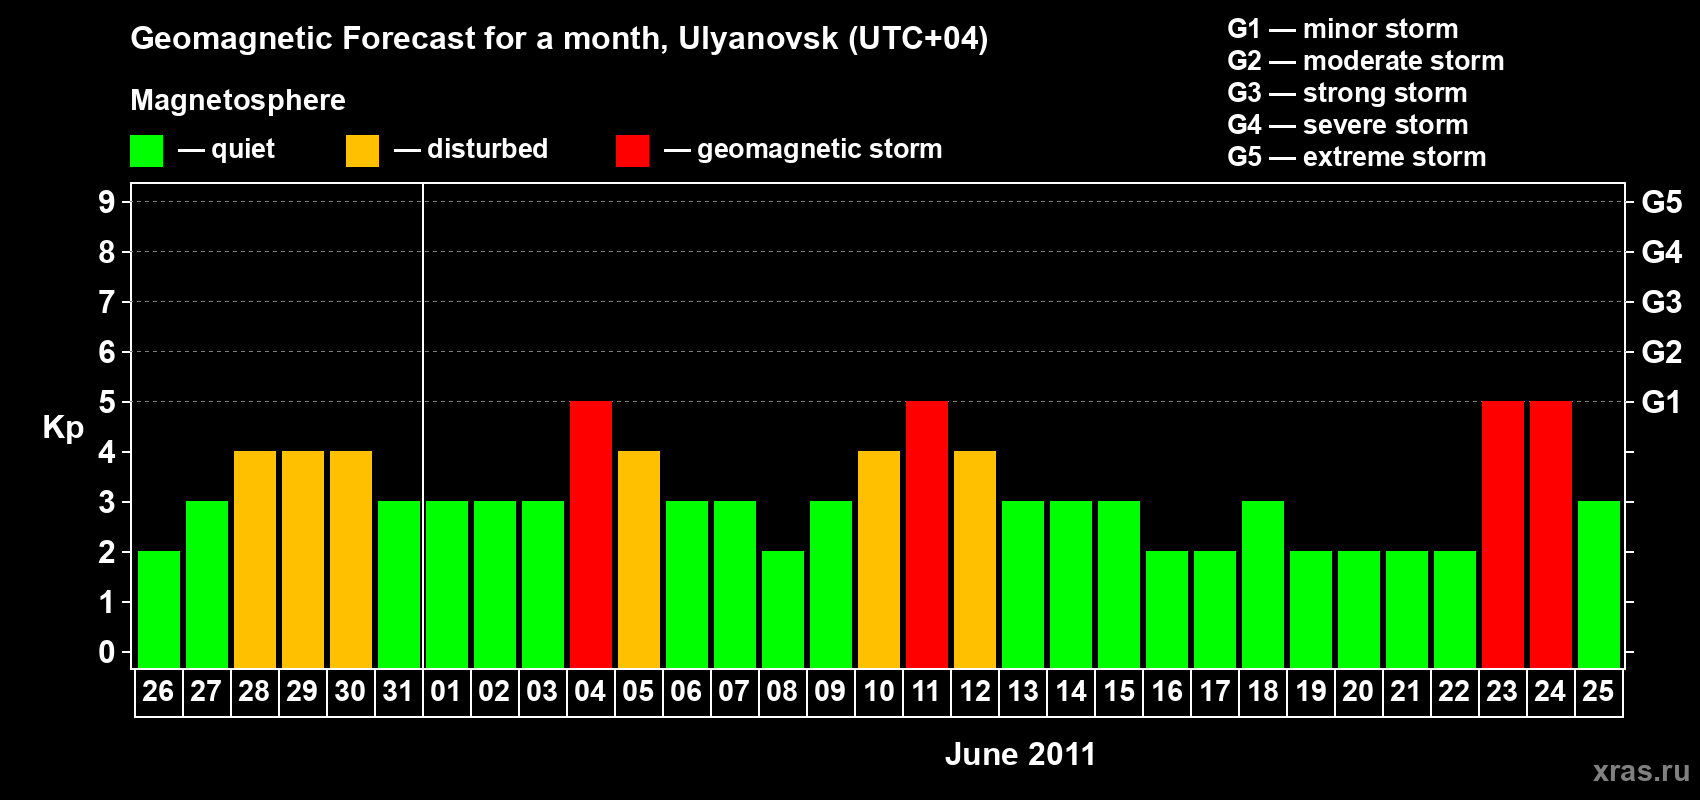Click the '— quiet' legend text

click(x=226, y=149)
